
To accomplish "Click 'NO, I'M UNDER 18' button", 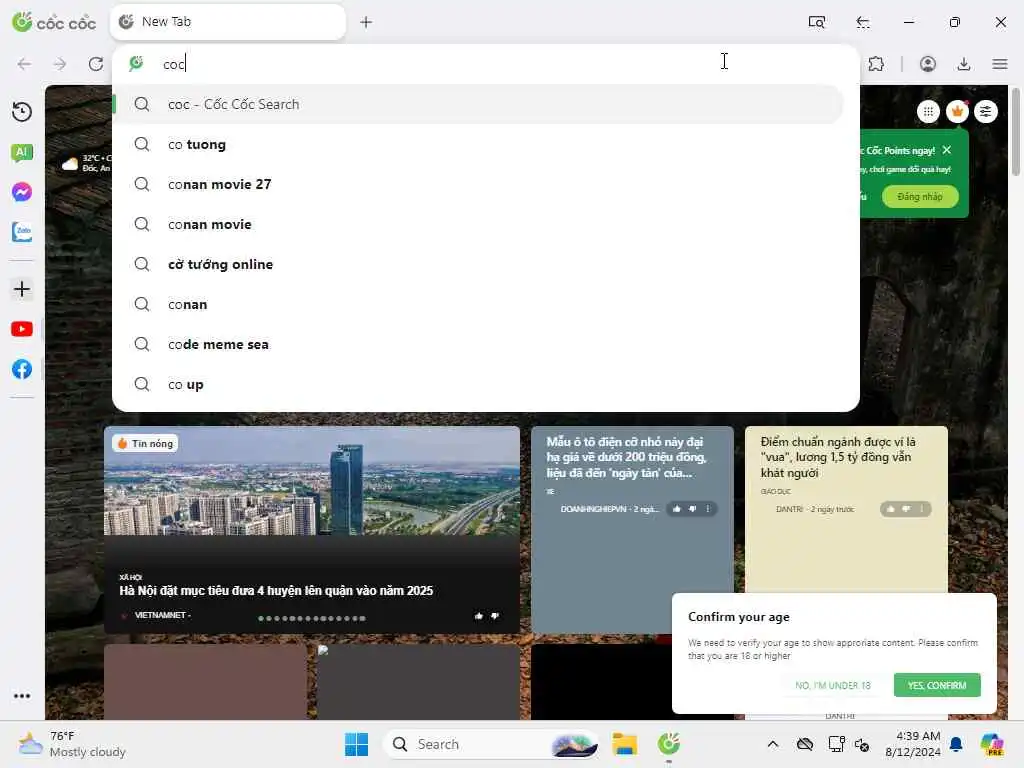I will pos(833,685).
